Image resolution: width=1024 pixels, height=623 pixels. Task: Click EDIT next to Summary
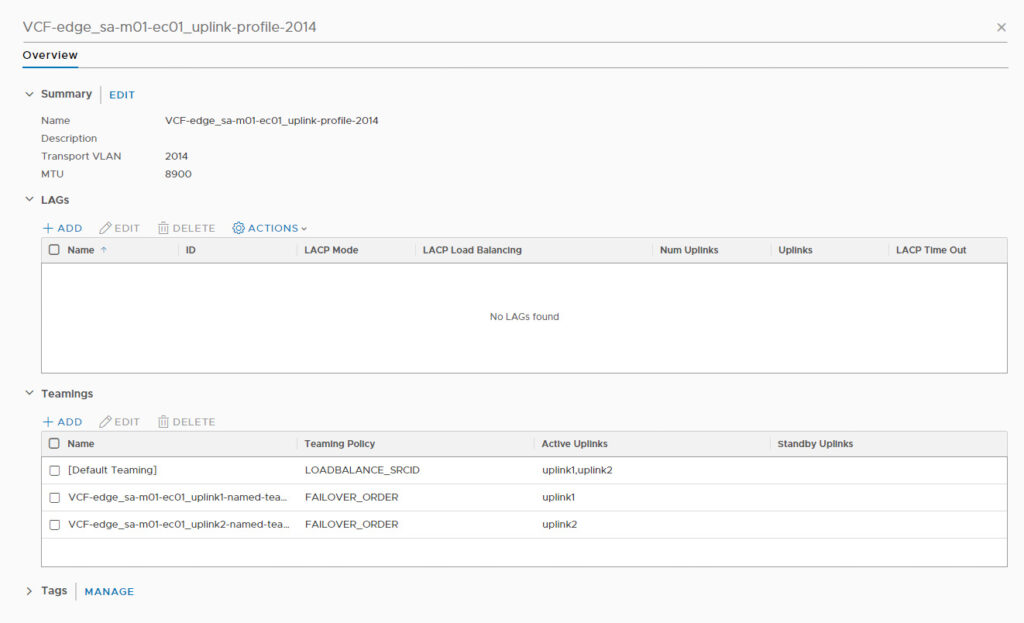pyautogui.click(x=122, y=95)
